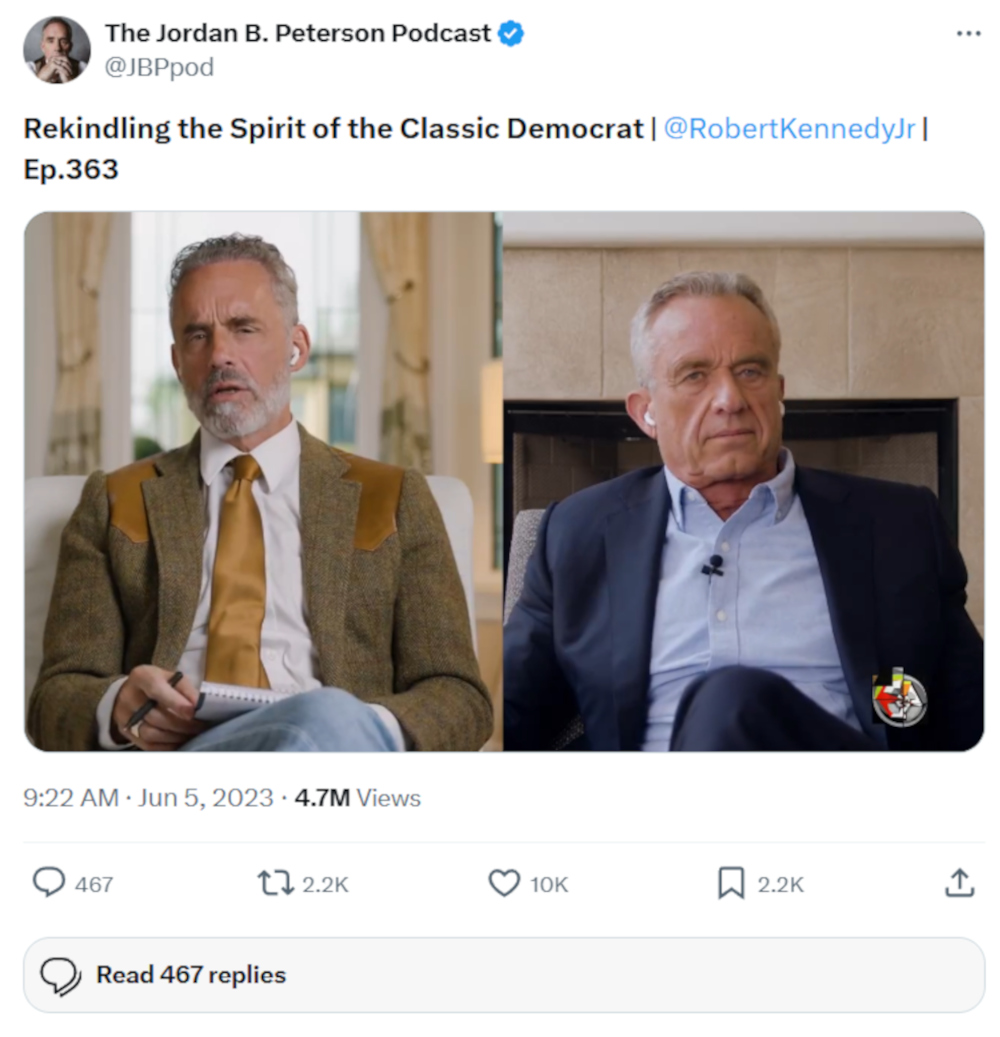Click the 4.7M Views count
Screen dimensions: 1000x1037
357,798
